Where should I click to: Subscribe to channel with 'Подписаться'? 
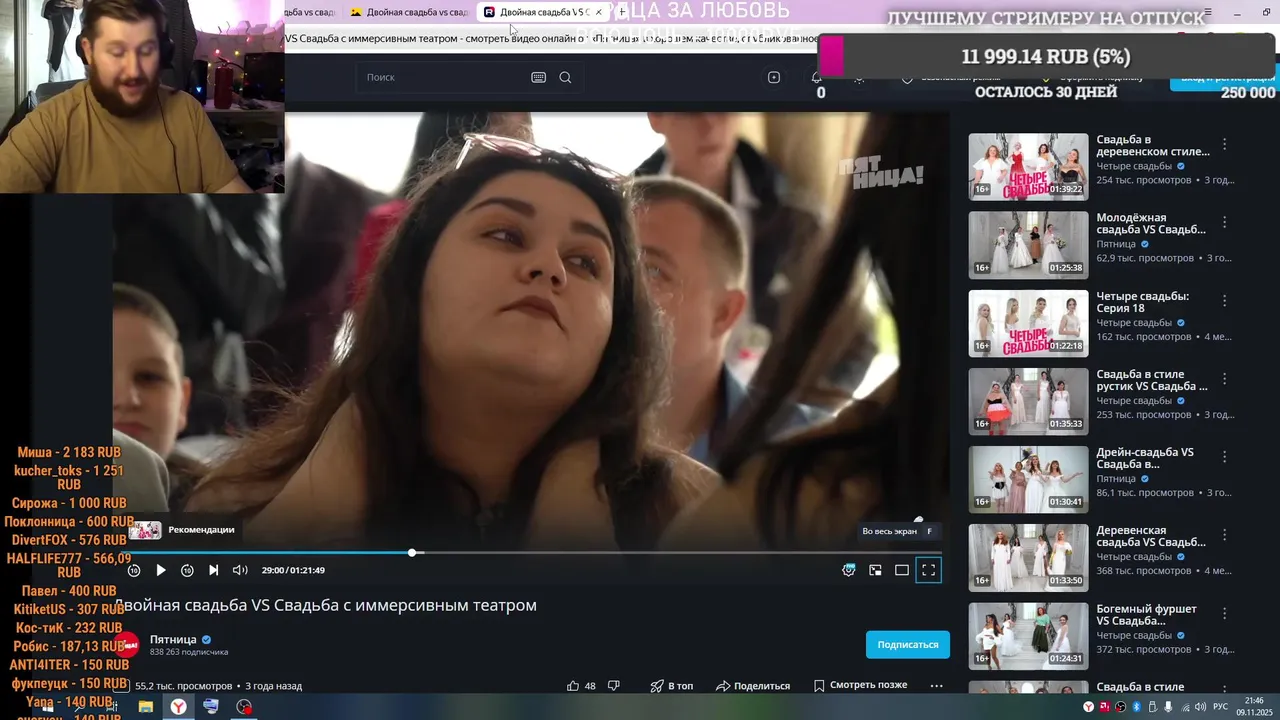(x=908, y=645)
